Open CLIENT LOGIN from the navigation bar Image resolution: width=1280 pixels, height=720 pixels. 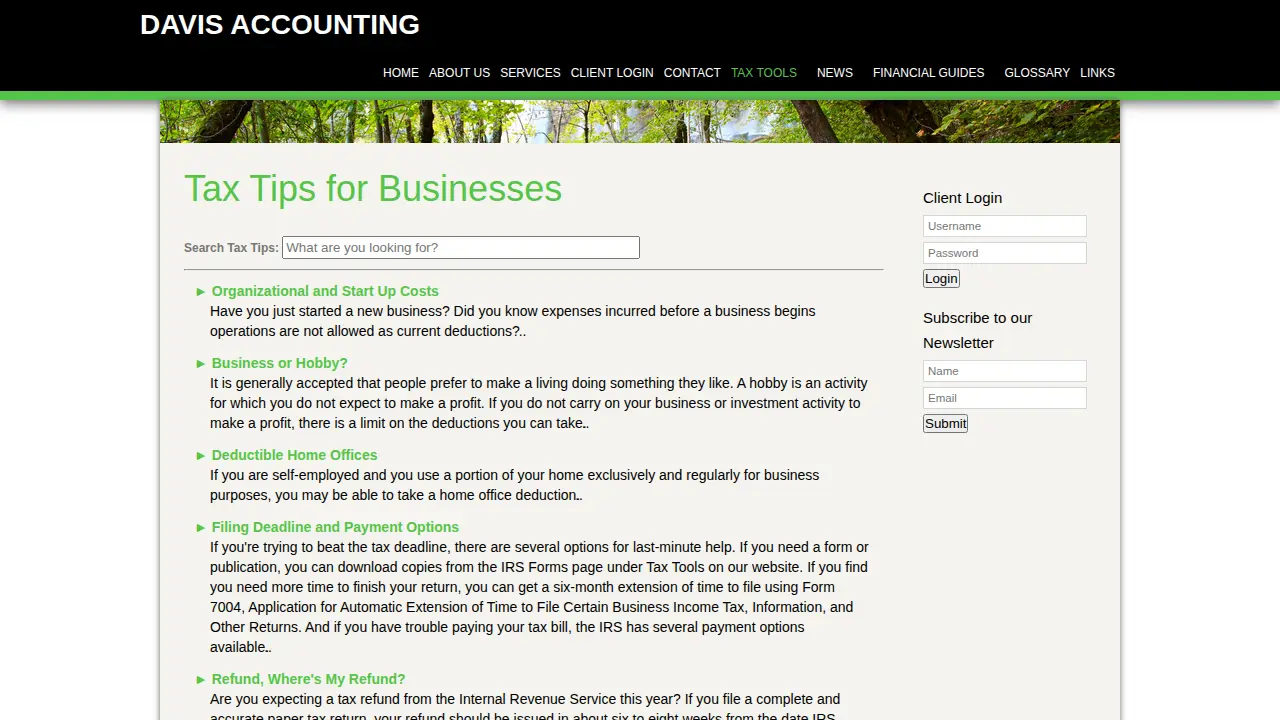tap(612, 73)
